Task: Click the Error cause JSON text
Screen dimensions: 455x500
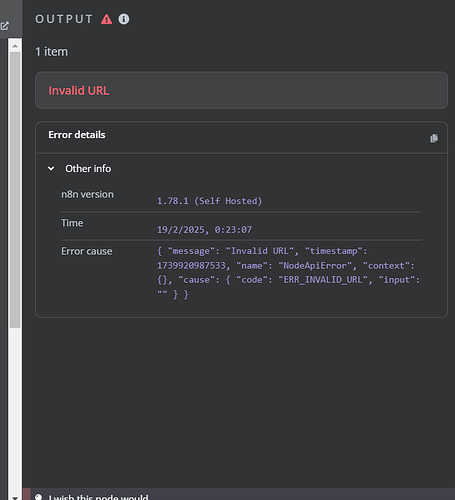Action: tap(288, 273)
